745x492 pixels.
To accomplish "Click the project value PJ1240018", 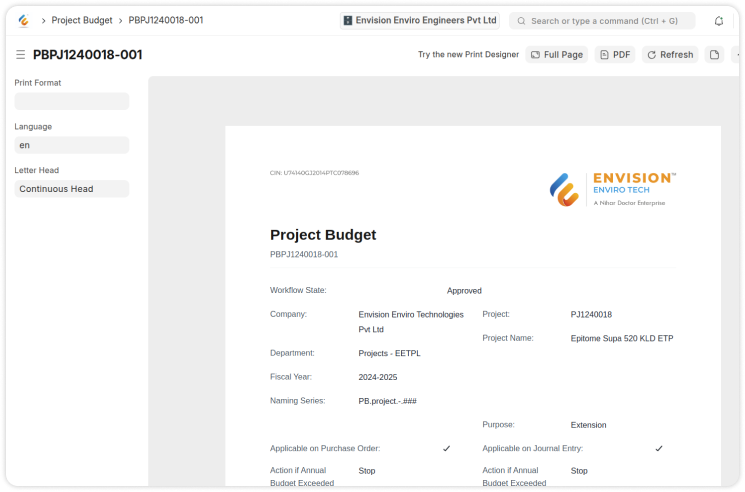I will [591, 314].
